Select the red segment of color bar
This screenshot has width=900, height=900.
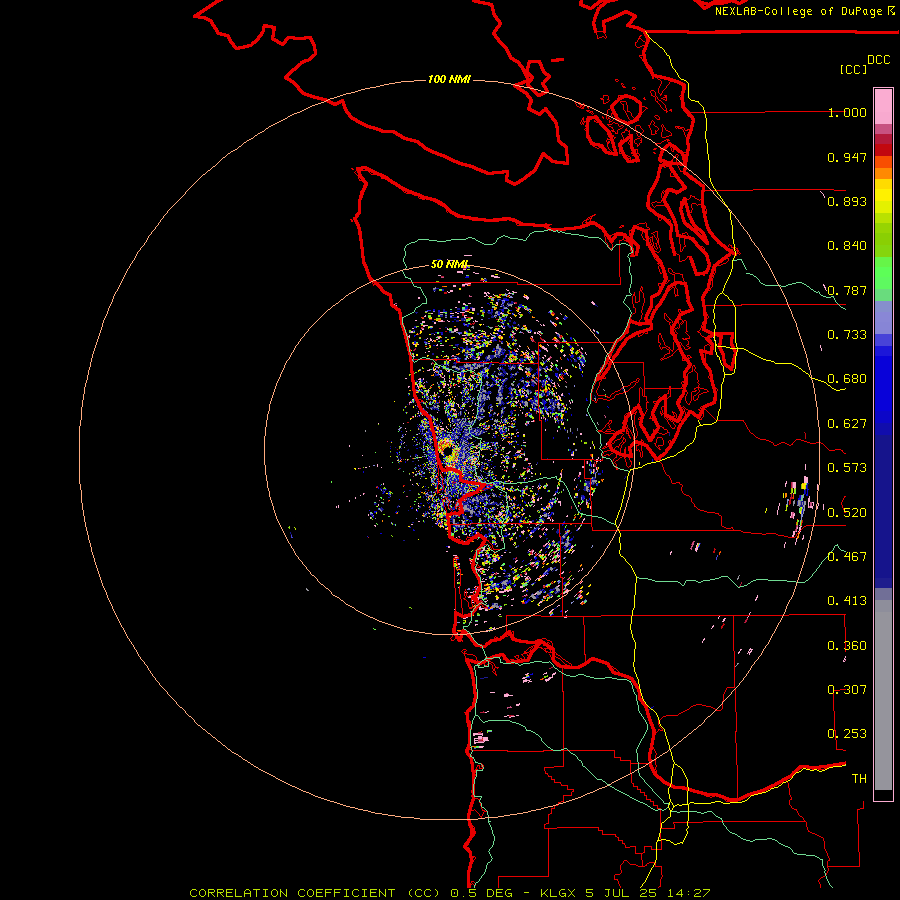coord(883,150)
